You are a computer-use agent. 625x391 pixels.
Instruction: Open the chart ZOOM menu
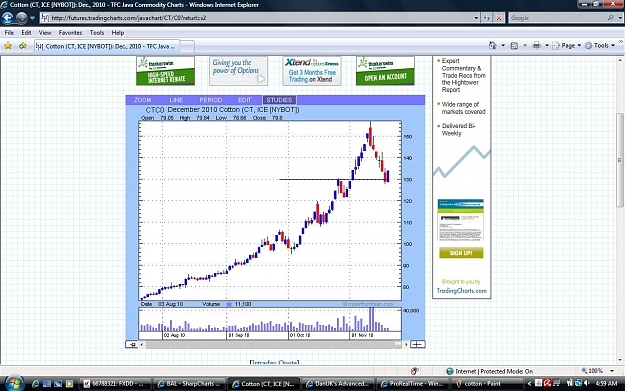[142, 100]
